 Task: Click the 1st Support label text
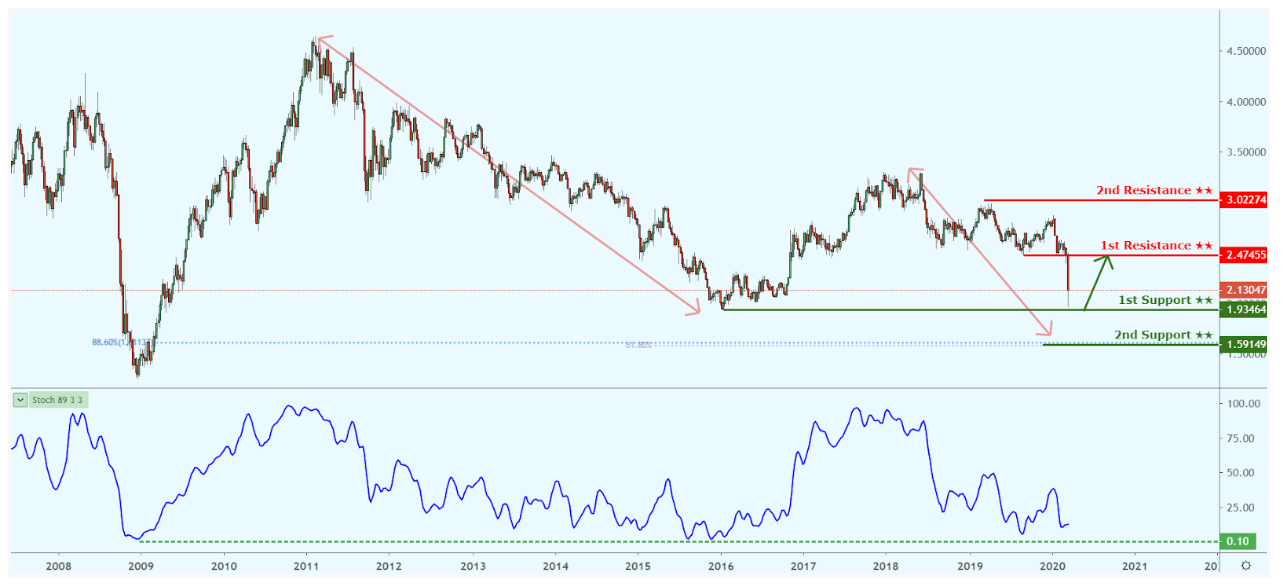[x=1165, y=300]
